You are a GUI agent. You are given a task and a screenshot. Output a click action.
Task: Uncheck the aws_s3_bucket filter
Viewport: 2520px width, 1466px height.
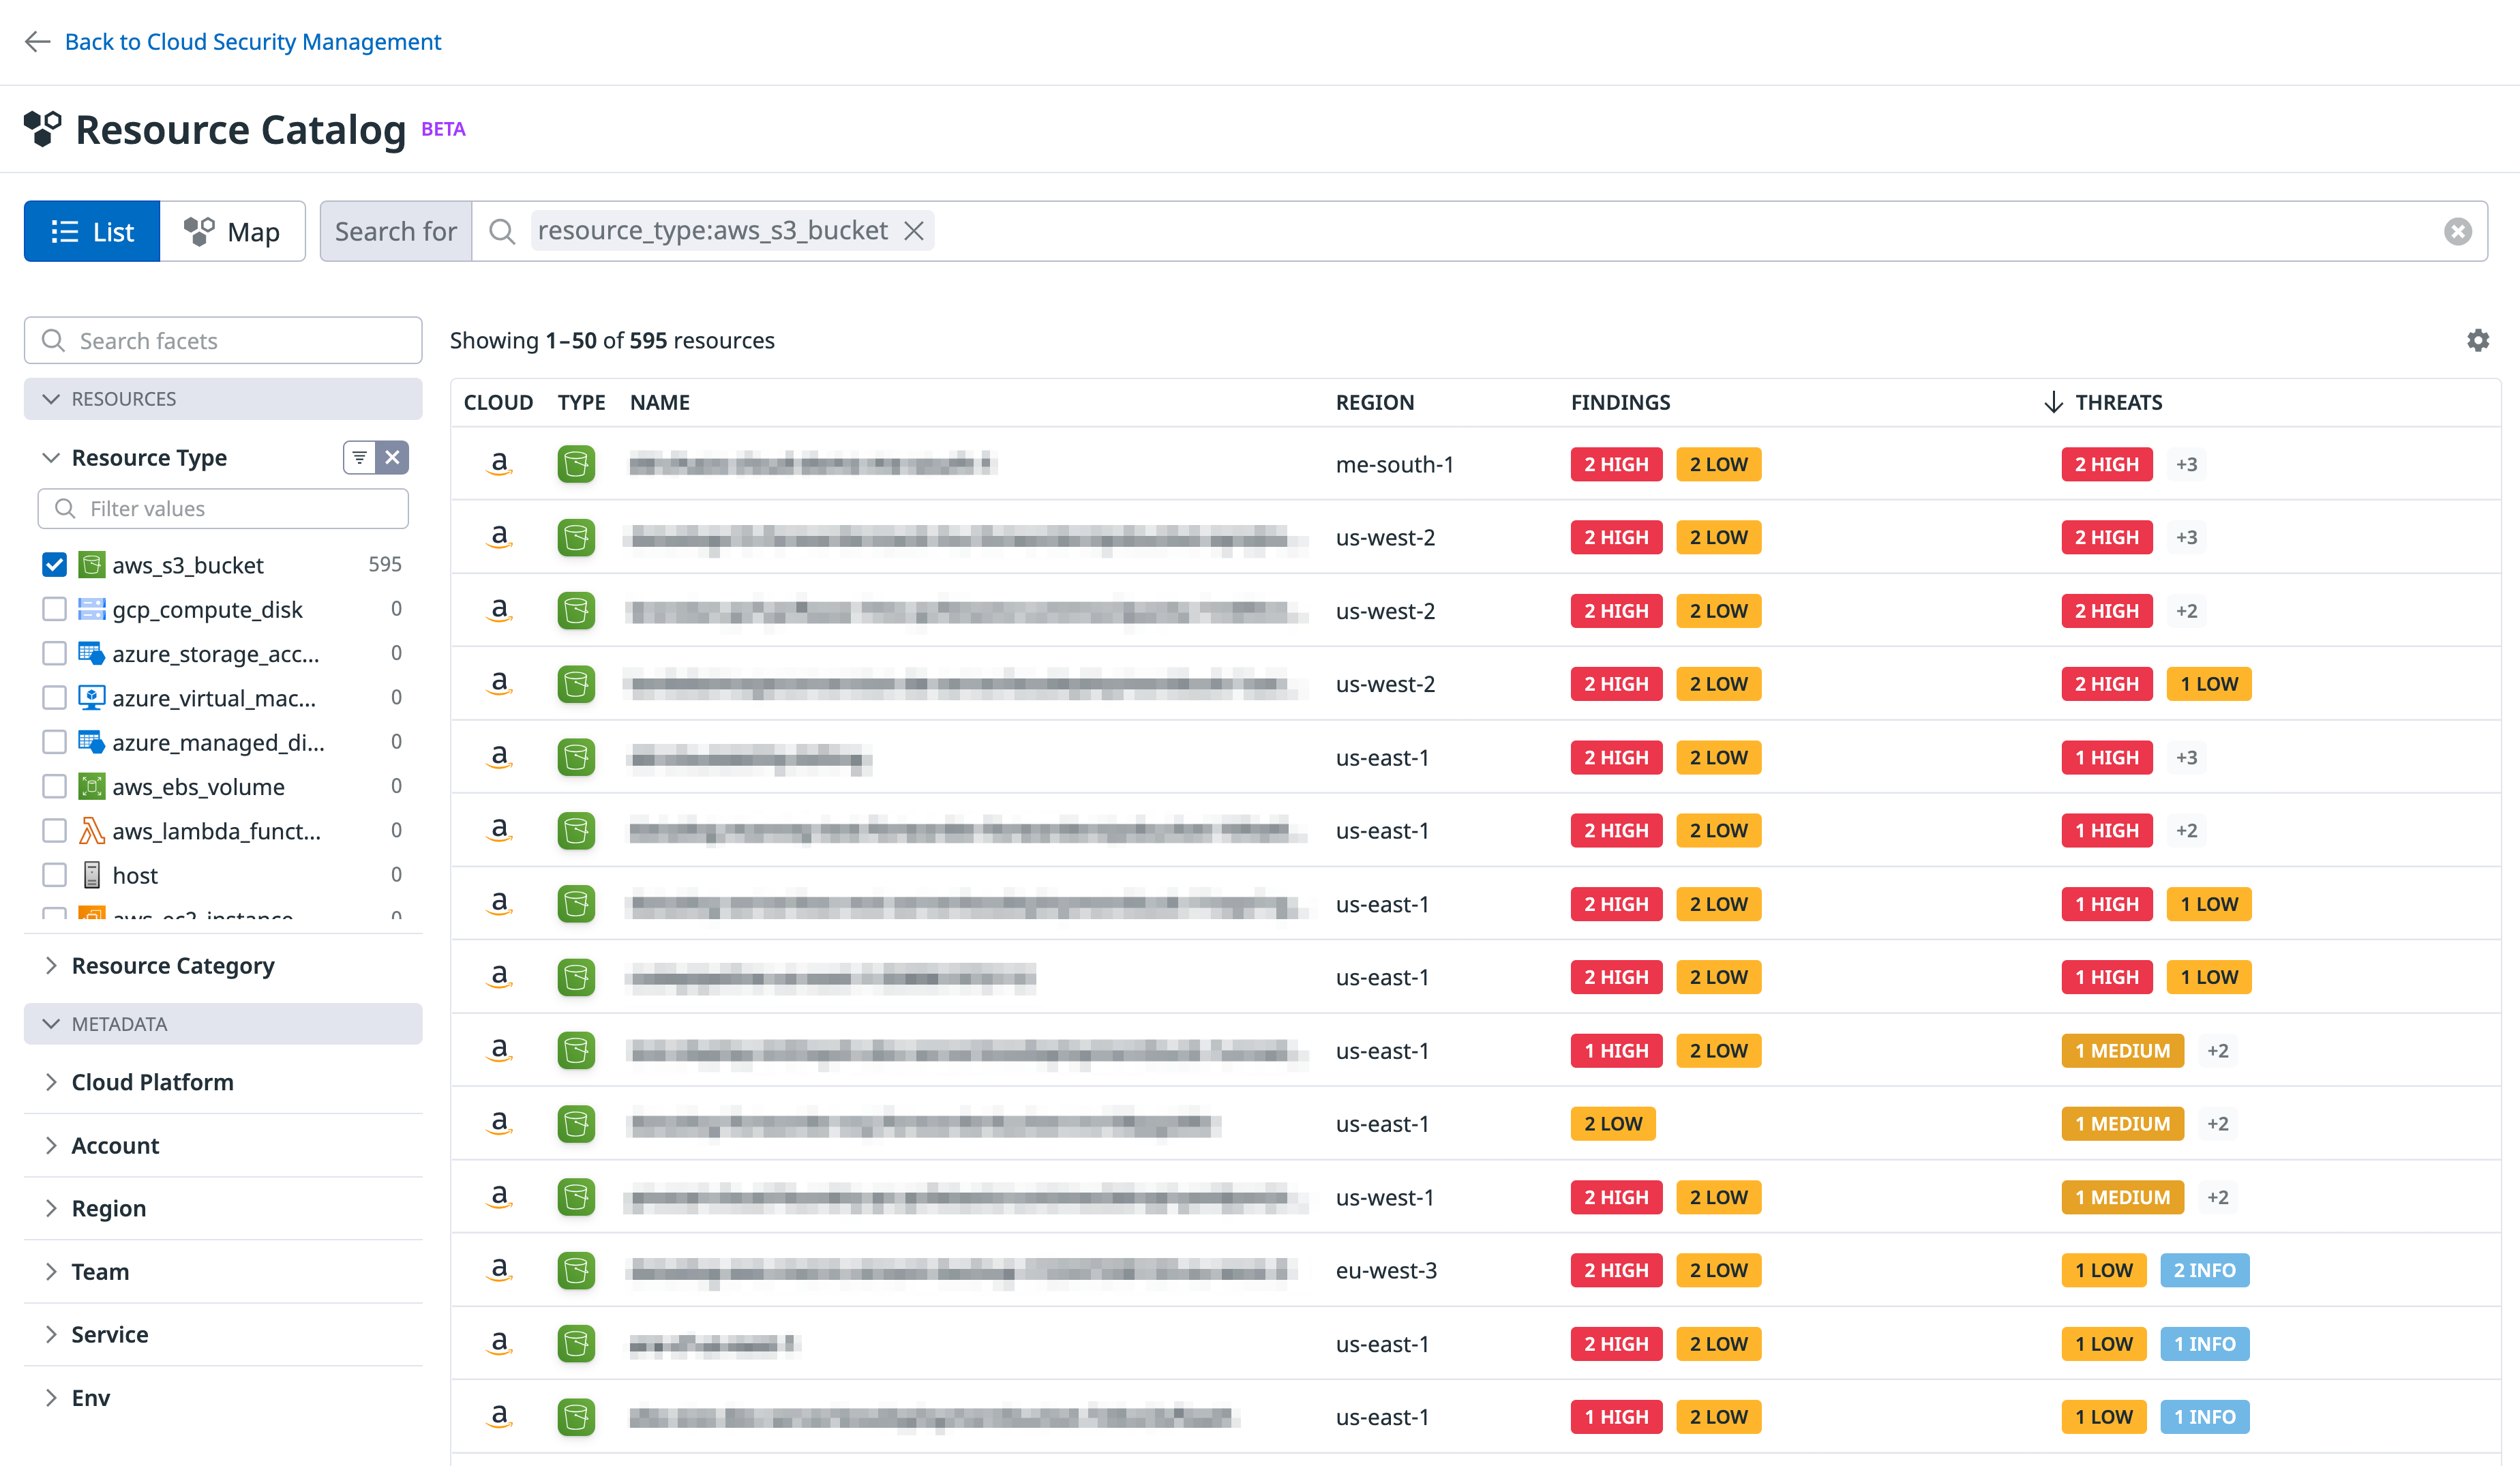tap(54, 564)
